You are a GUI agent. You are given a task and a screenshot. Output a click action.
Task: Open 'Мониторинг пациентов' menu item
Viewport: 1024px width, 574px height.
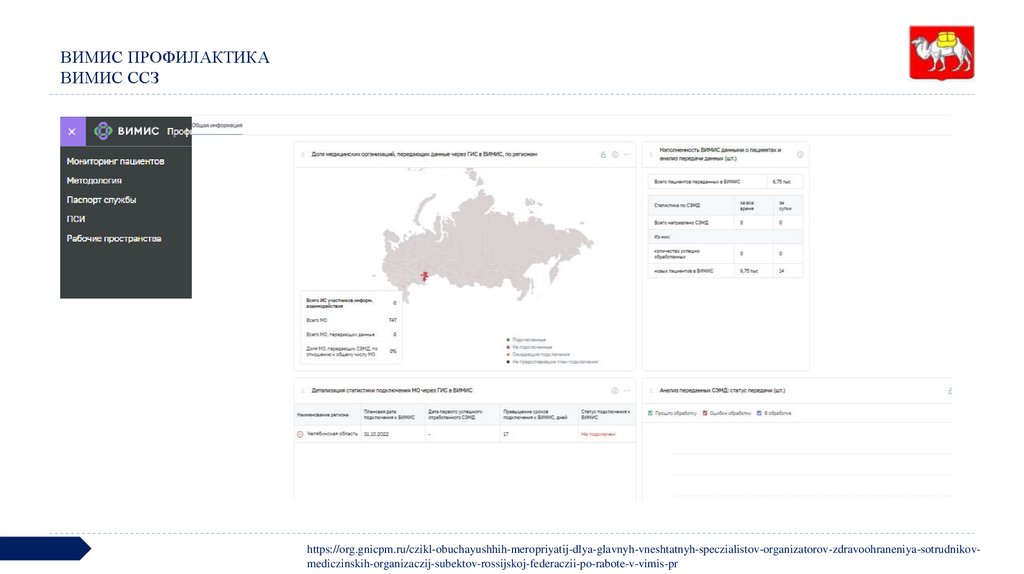point(115,161)
